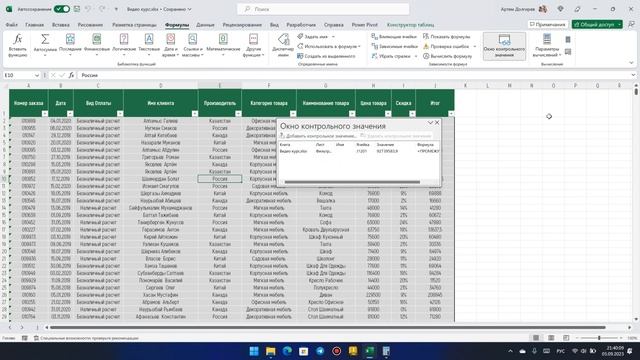Viewport: 640px width, 360px height.
Task: Open Calculation Options dropdown
Action: [547, 45]
